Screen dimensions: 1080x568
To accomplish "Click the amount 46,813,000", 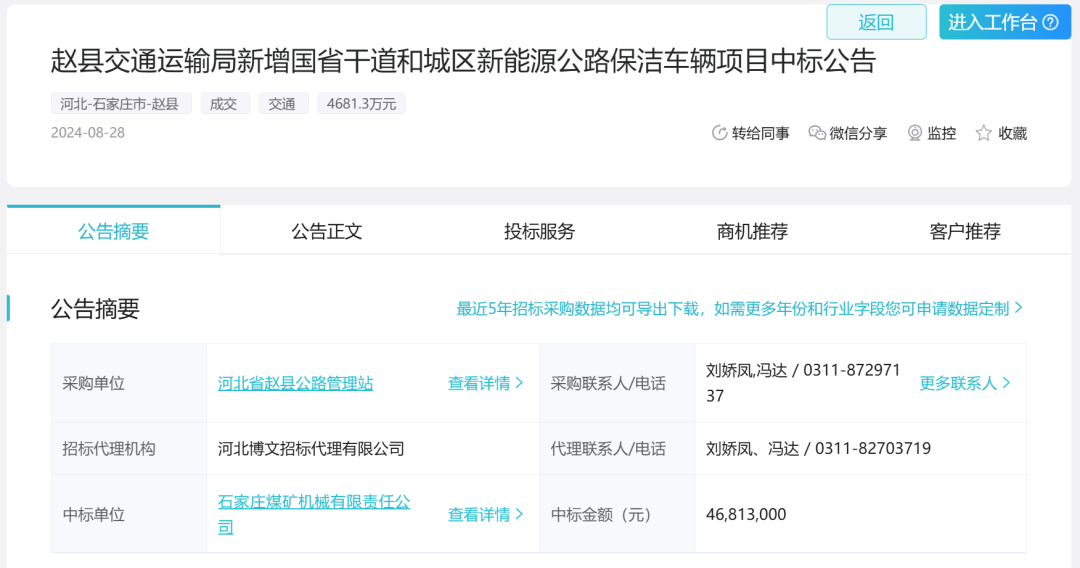I will click(746, 514).
